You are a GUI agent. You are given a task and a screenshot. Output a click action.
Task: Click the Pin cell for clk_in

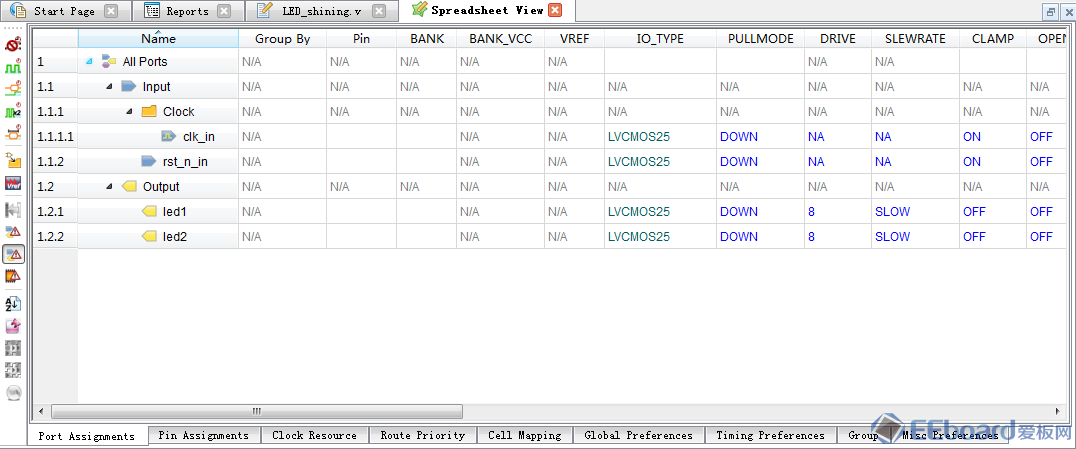point(362,137)
